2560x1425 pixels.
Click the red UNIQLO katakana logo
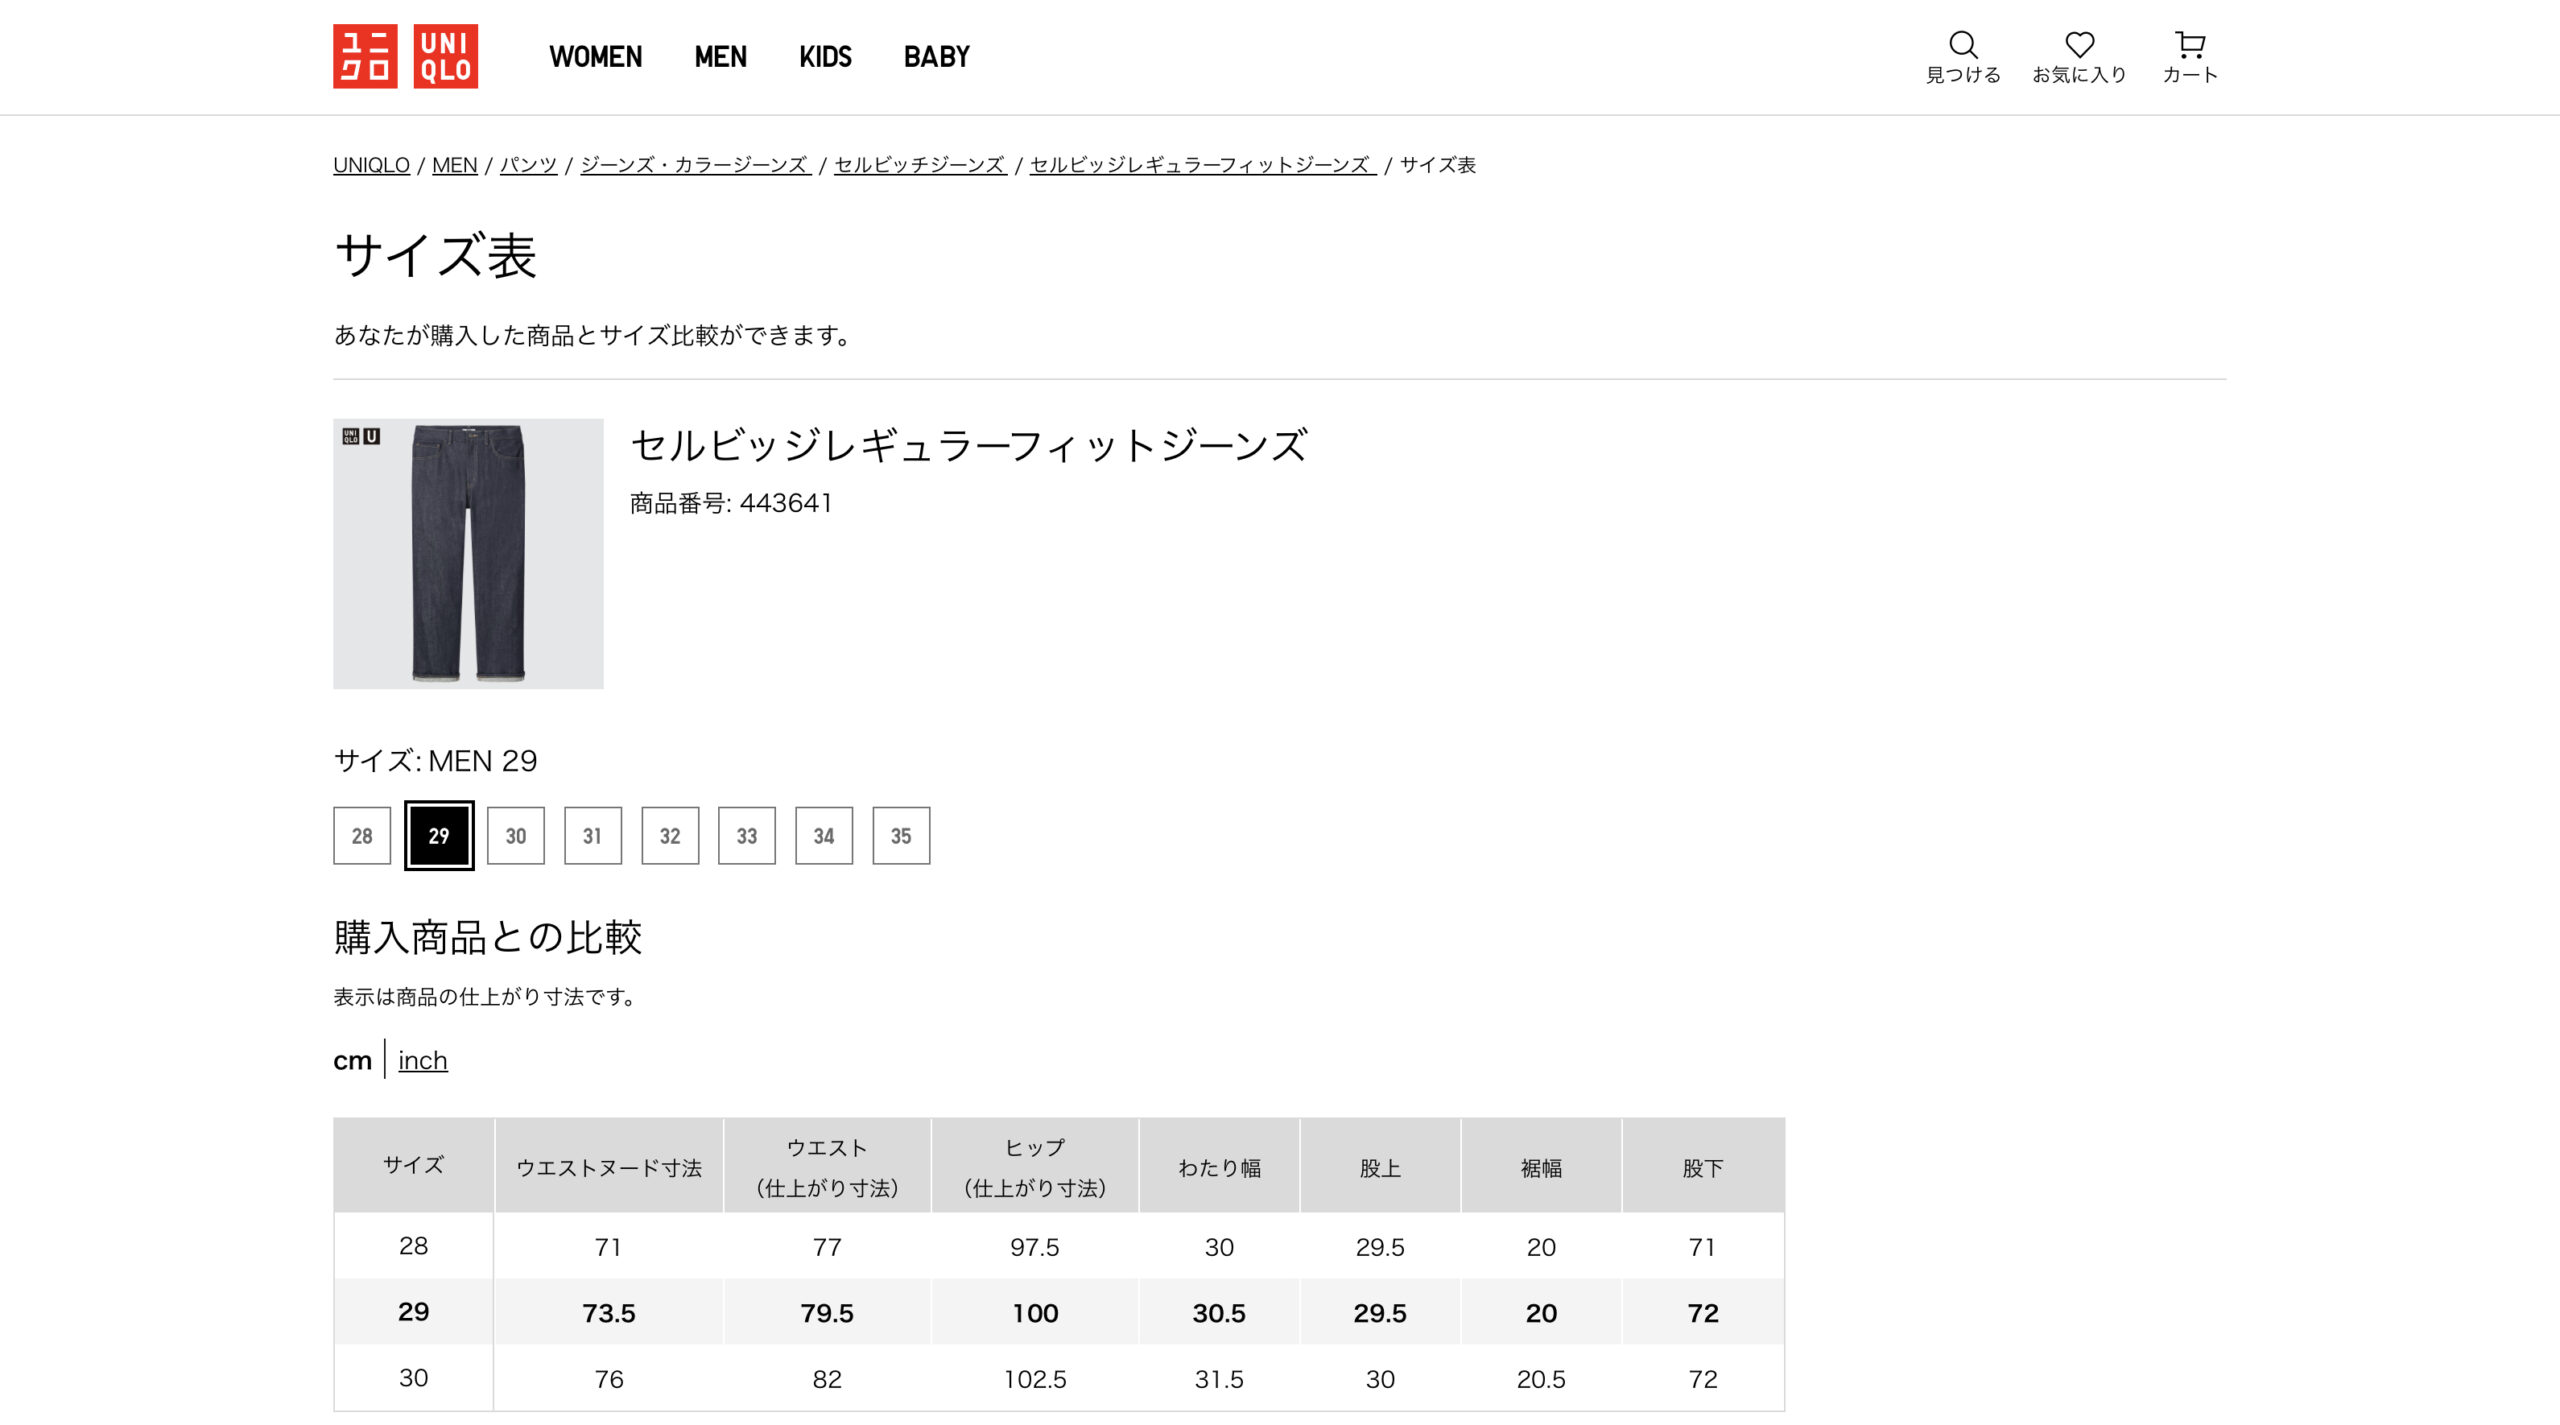pyautogui.click(x=365, y=56)
